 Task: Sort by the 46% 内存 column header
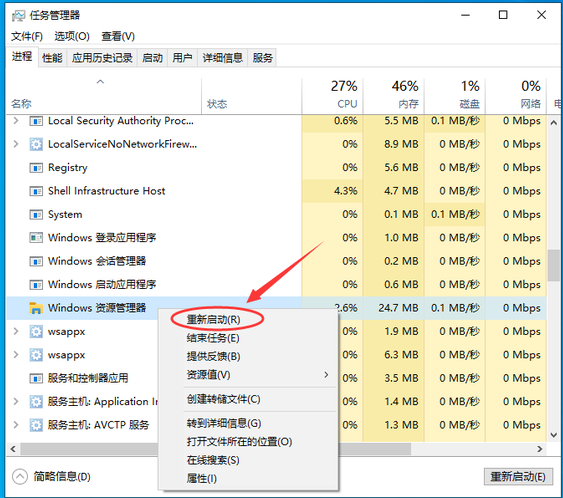tap(394, 96)
